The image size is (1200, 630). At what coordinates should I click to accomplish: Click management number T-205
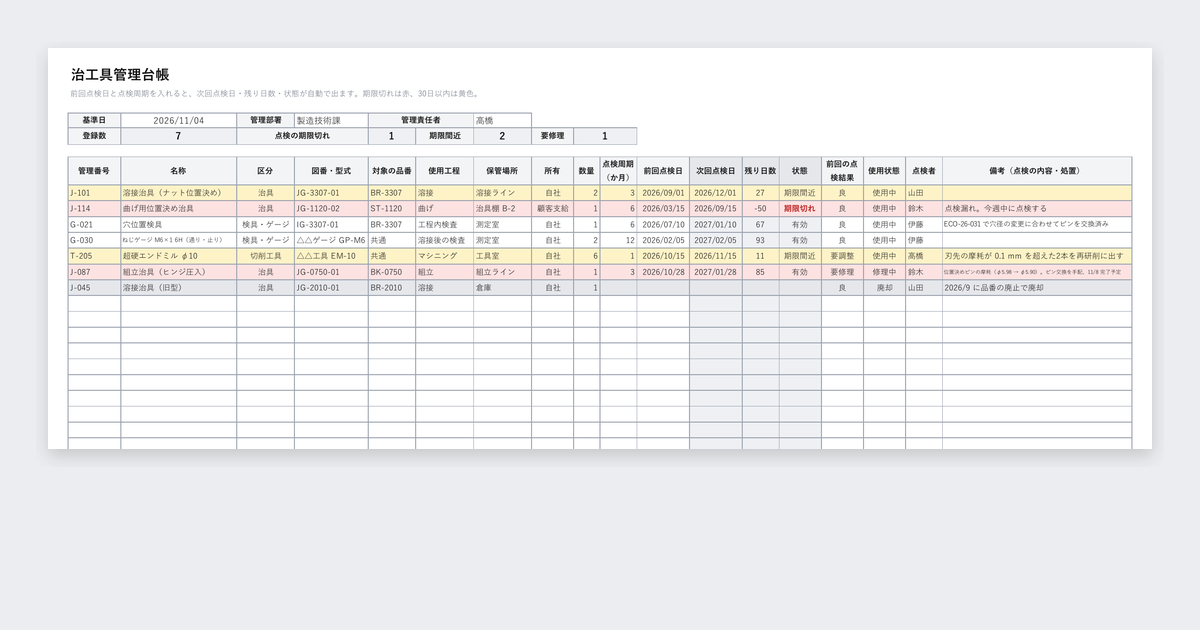pos(94,256)
